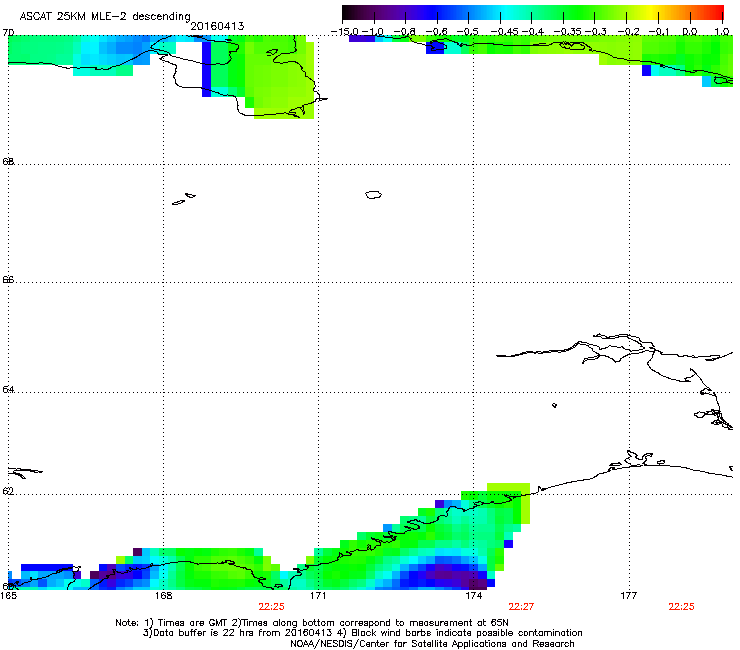The width and height of the screenshot is (740, 650).
Task: Click the latitude label '68'
Action: (x=8, y=161)
